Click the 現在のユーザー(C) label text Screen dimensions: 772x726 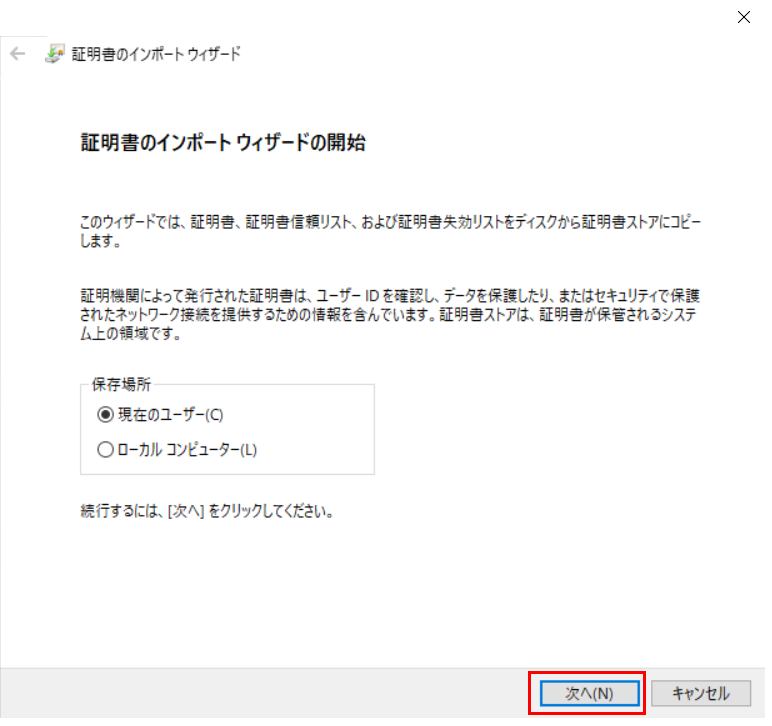162,415
